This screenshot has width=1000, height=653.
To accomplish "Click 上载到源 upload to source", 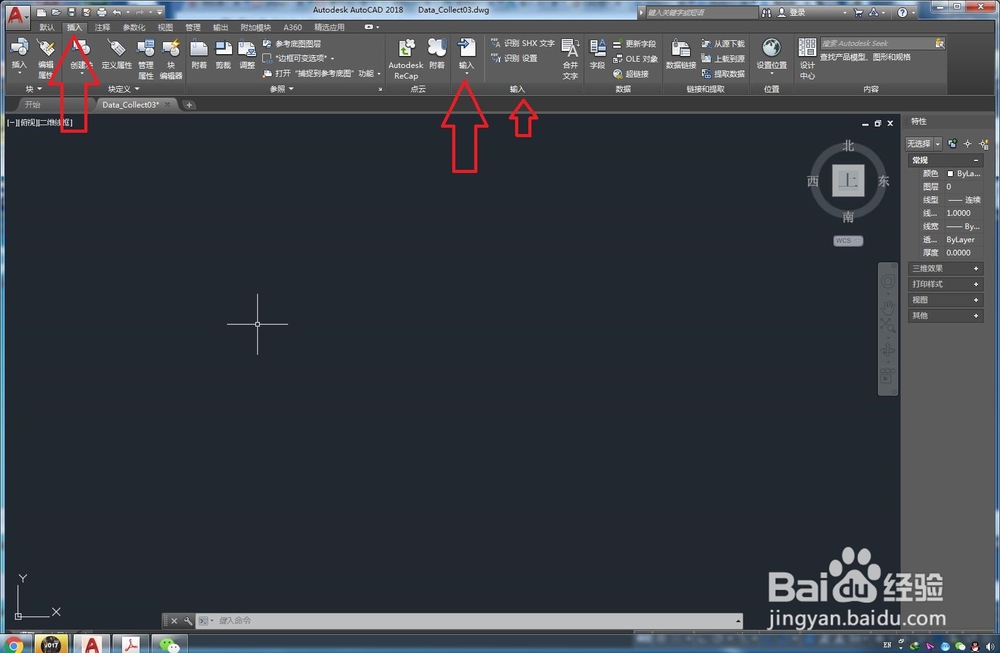I will point(723,59).
